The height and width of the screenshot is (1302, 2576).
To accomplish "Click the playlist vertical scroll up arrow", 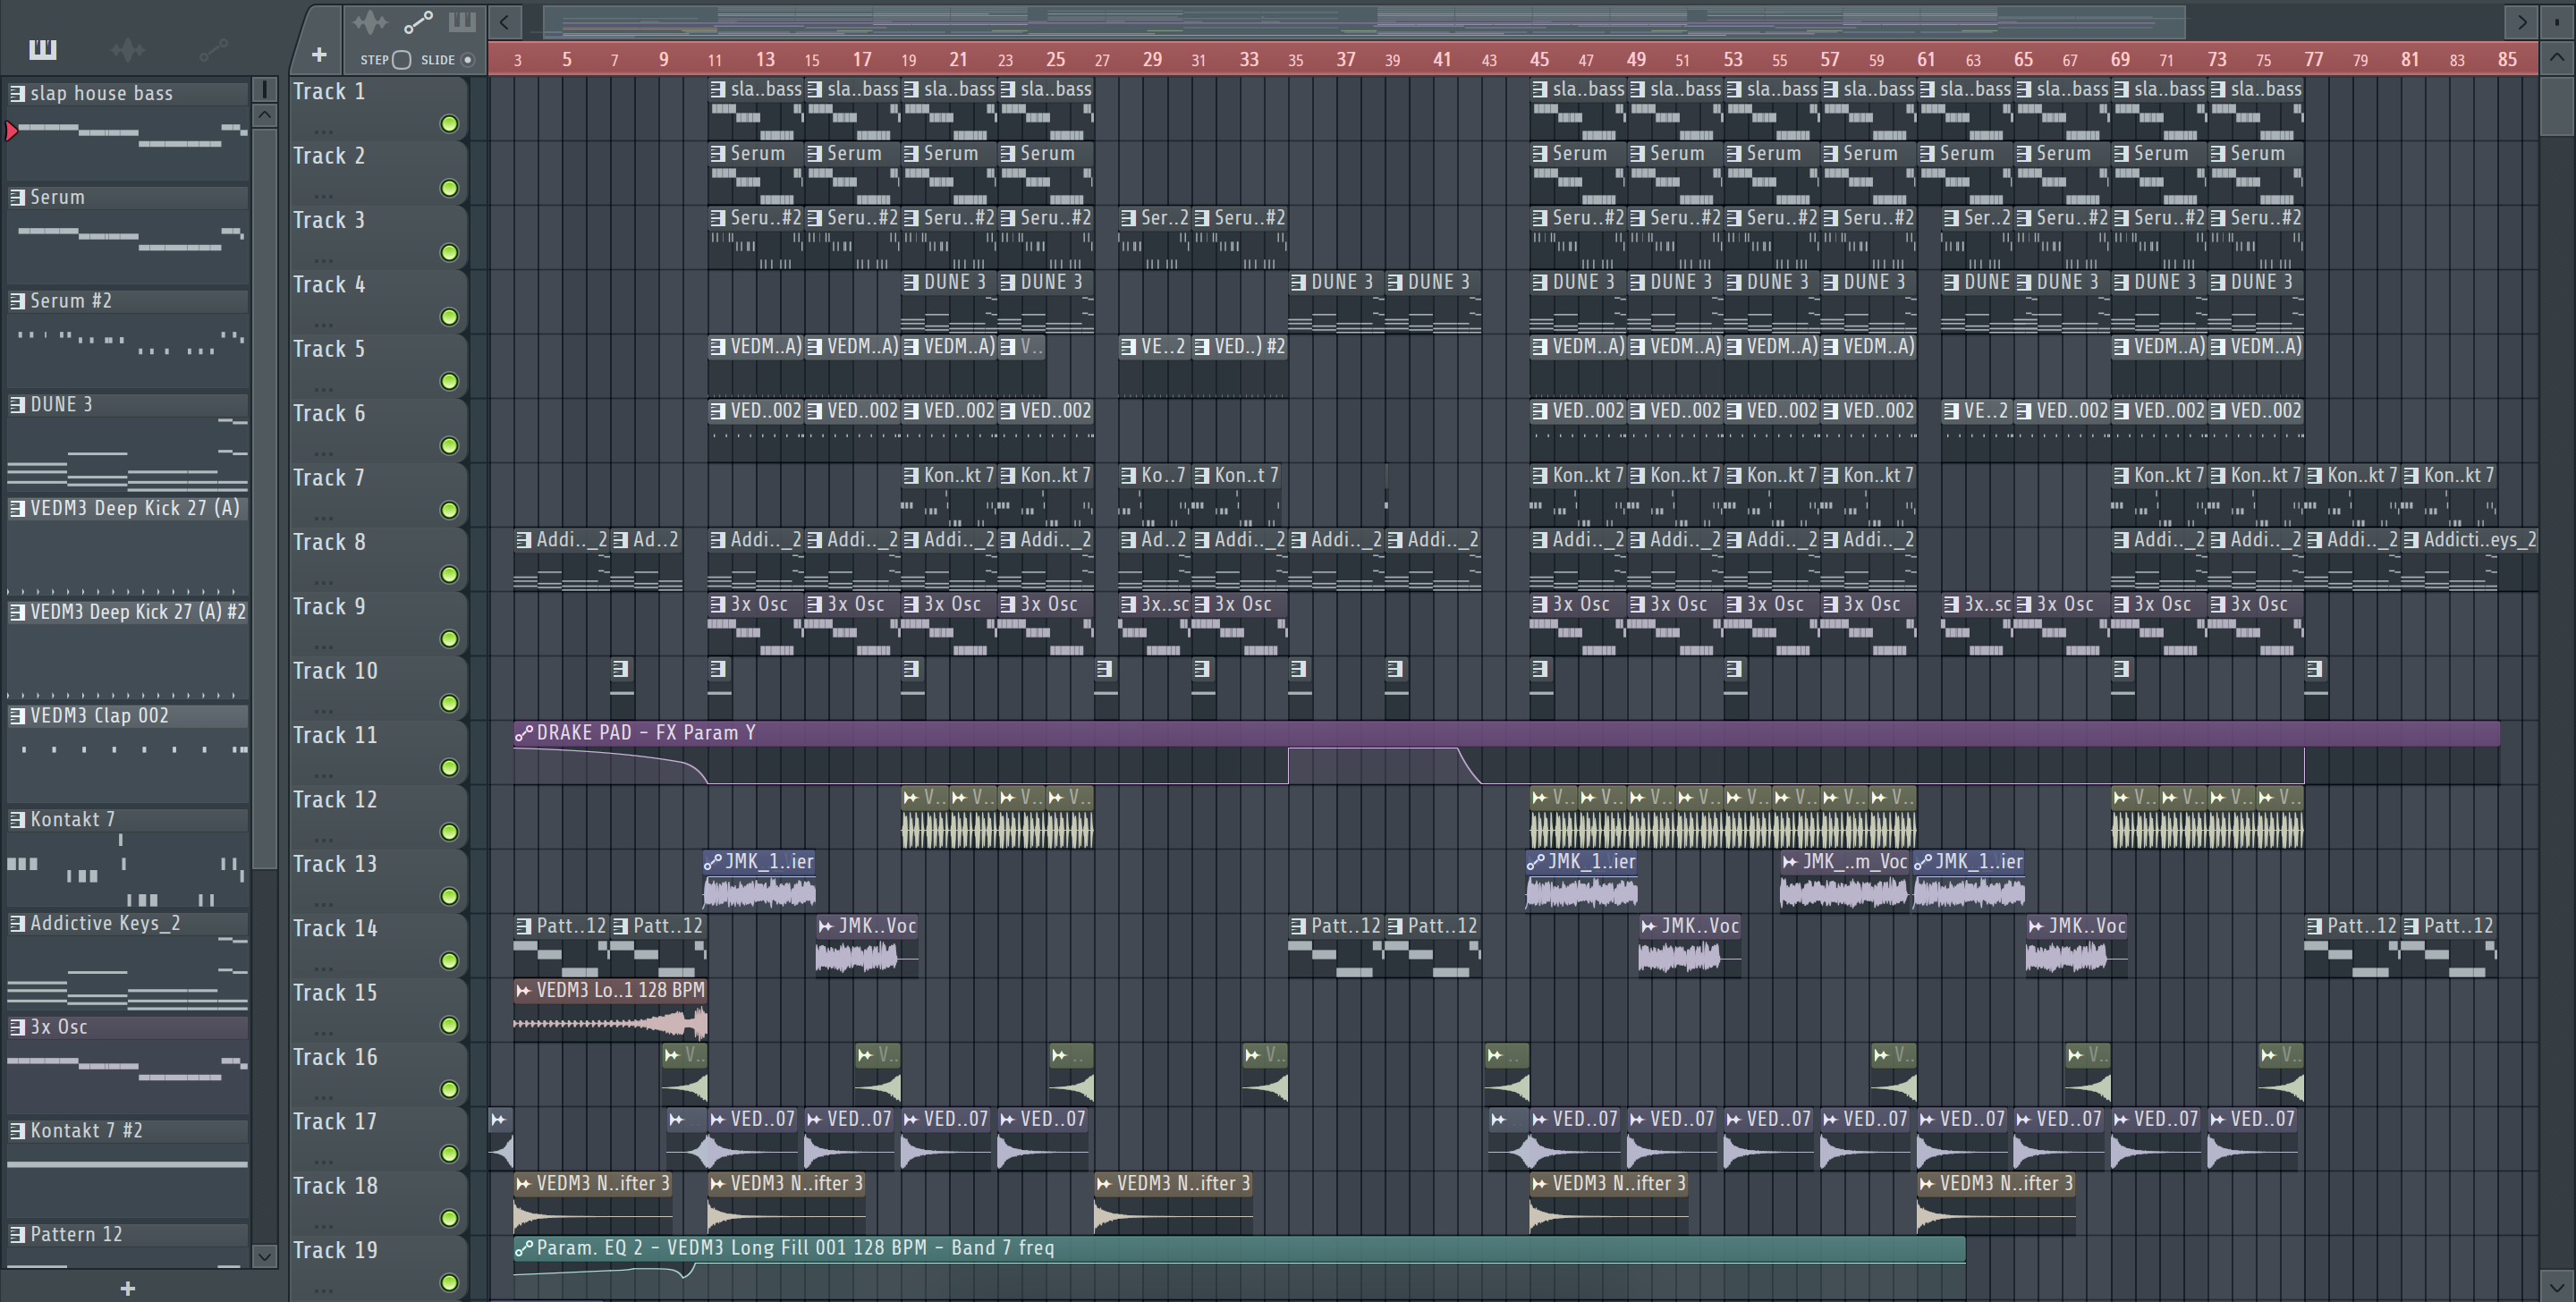I will point(2557,57).
